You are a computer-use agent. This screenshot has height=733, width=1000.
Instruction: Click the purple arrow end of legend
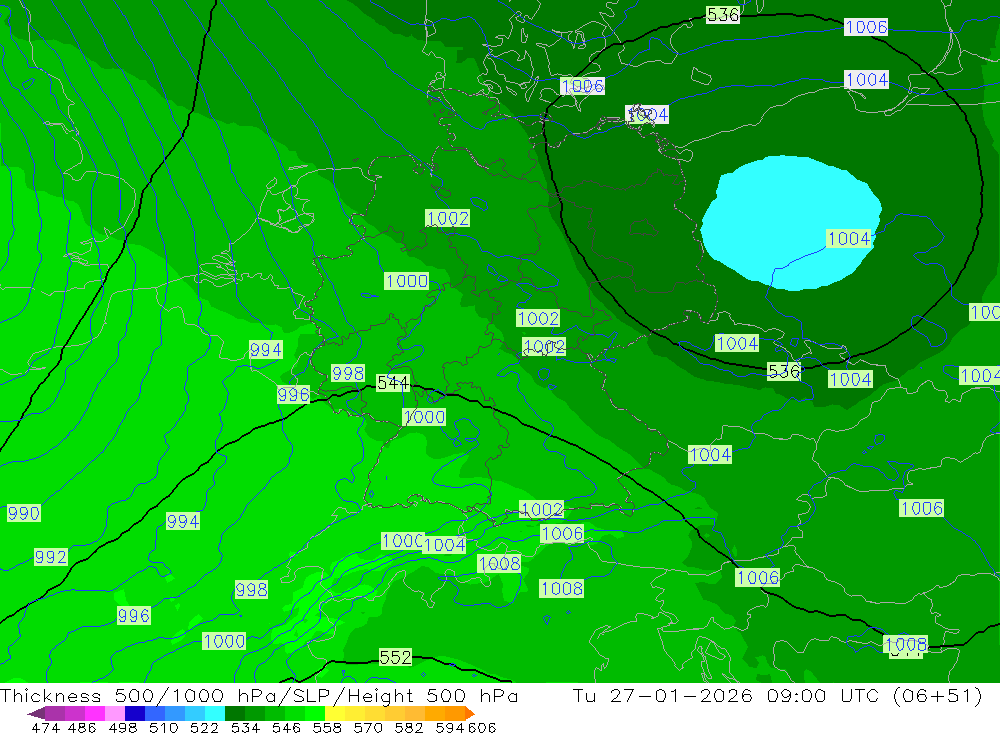point(36,713)
